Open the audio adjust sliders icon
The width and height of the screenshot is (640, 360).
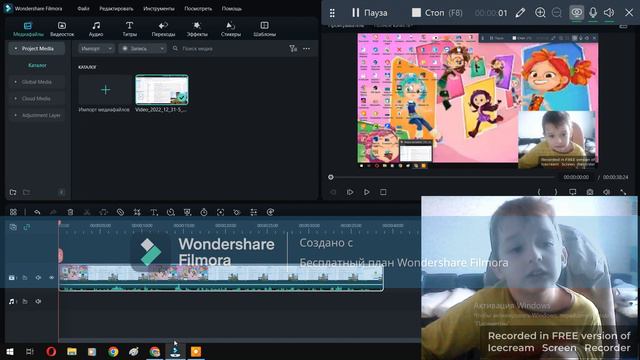[253, 212]
